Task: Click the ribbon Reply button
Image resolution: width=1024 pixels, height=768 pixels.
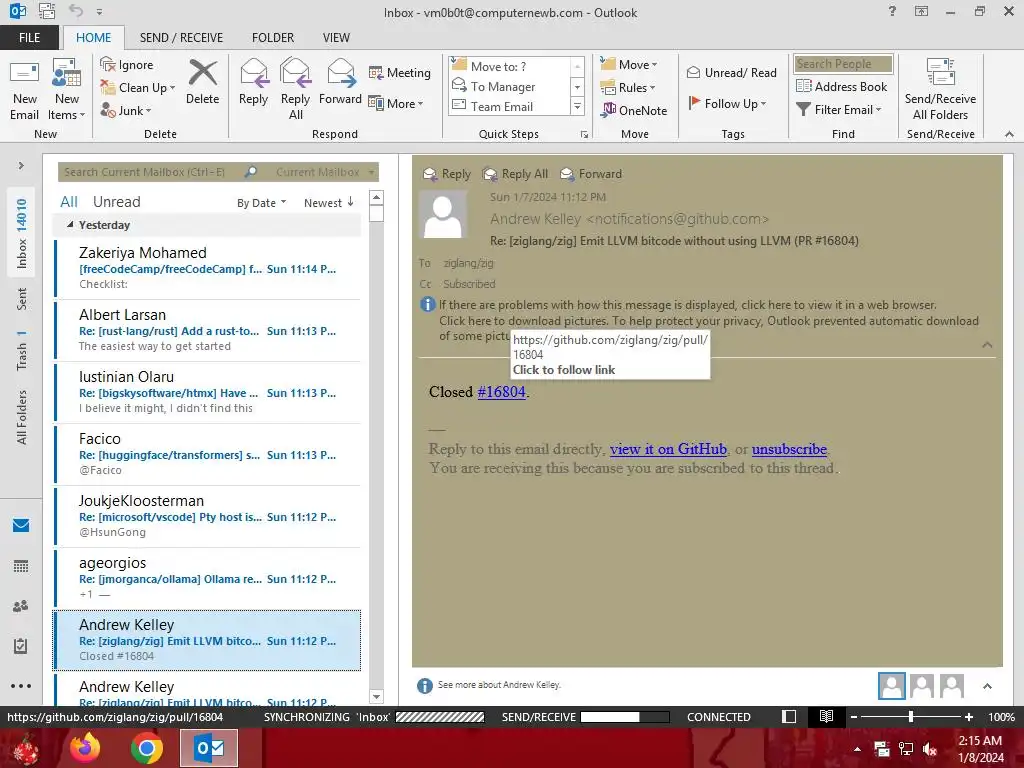Action: coord(253,82)
